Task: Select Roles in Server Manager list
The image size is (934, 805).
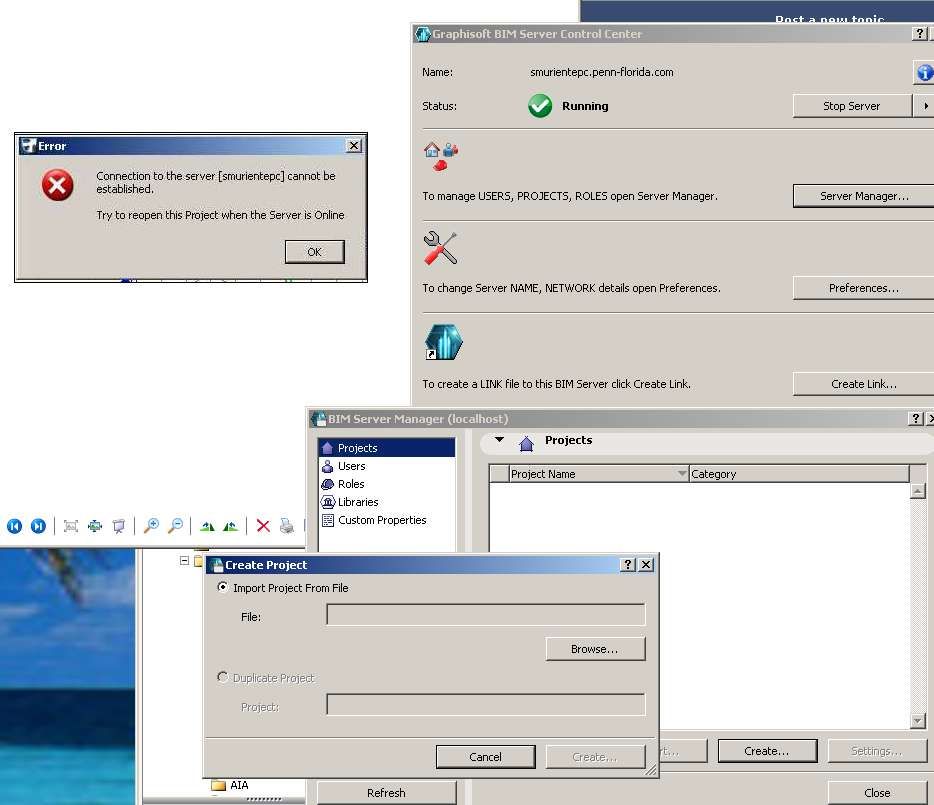Action: [x=387, y=484]
